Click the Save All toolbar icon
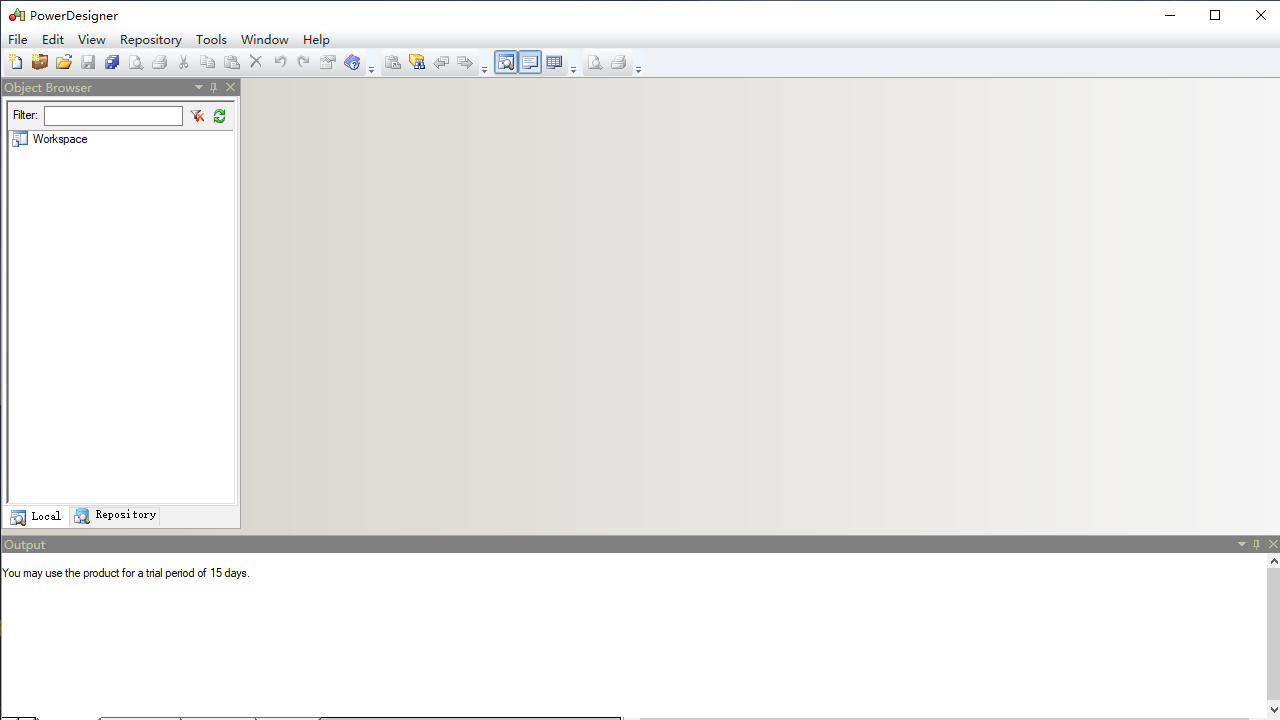Screen dimensions: 1280x720 (112, 63)
